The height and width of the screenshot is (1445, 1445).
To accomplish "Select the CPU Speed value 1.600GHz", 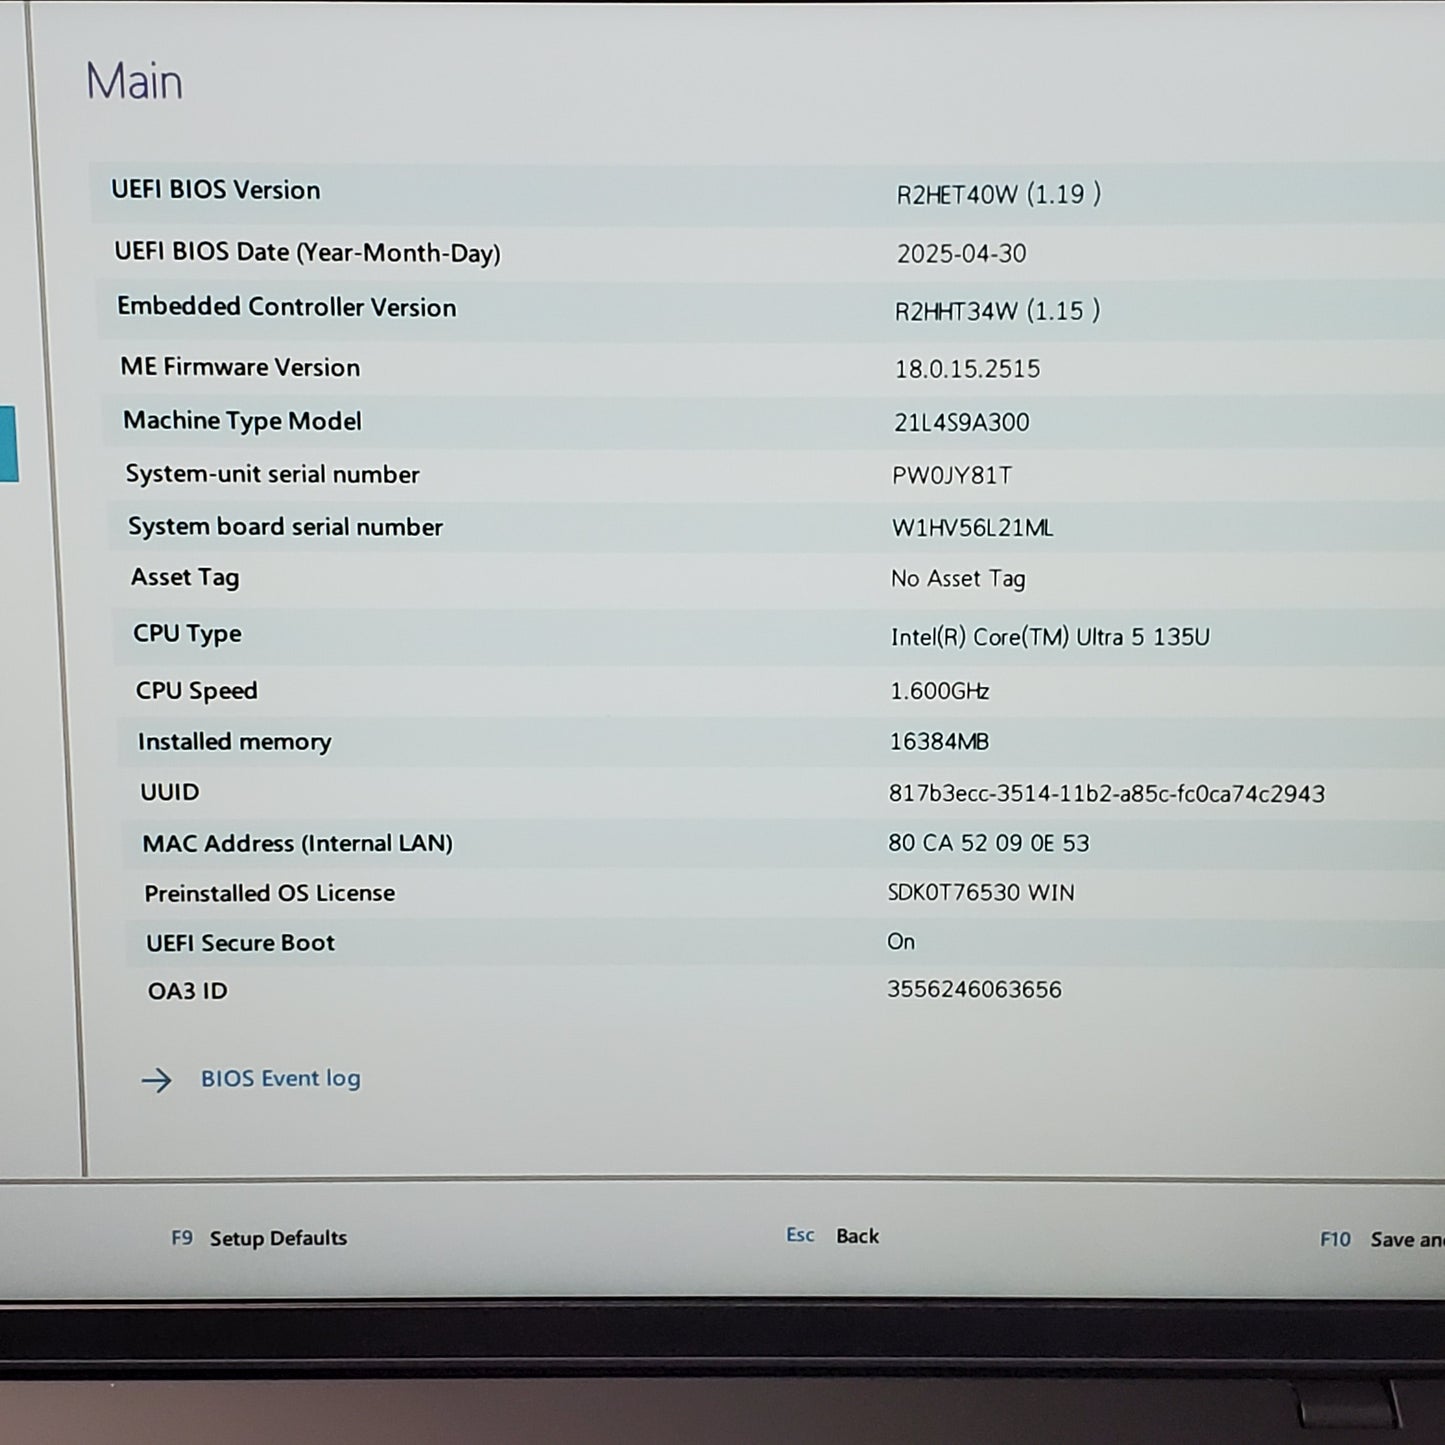I will click(939, 690).
